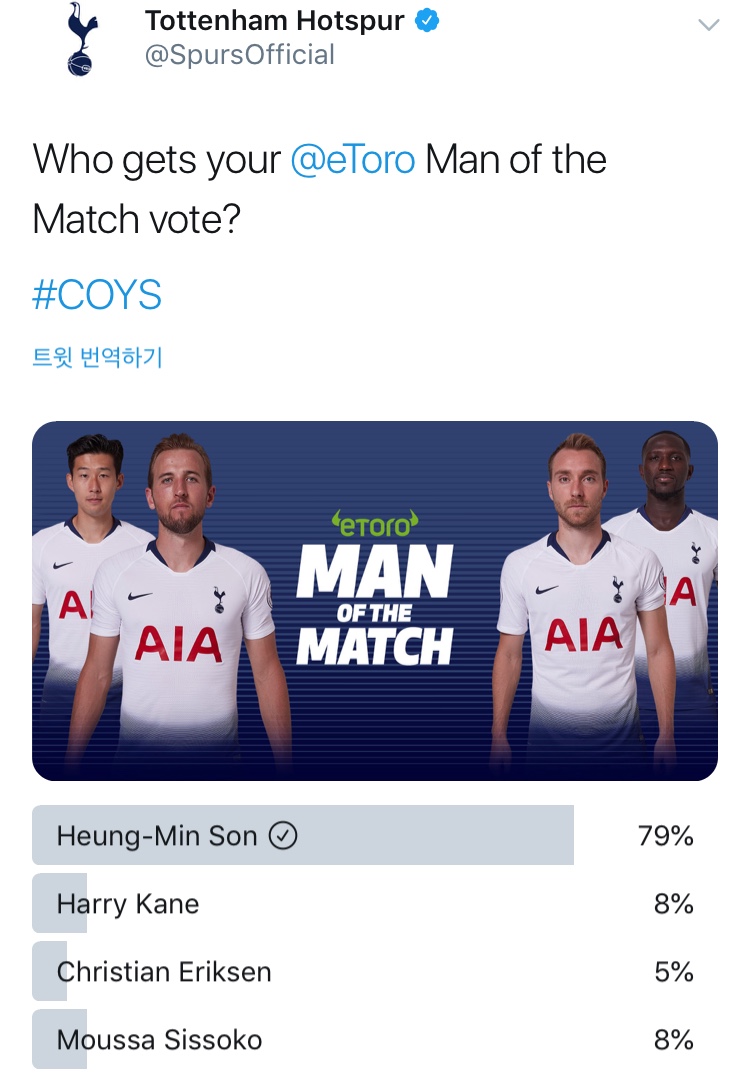Open the @SpursOfficial handle

click(x=239, y=55)
